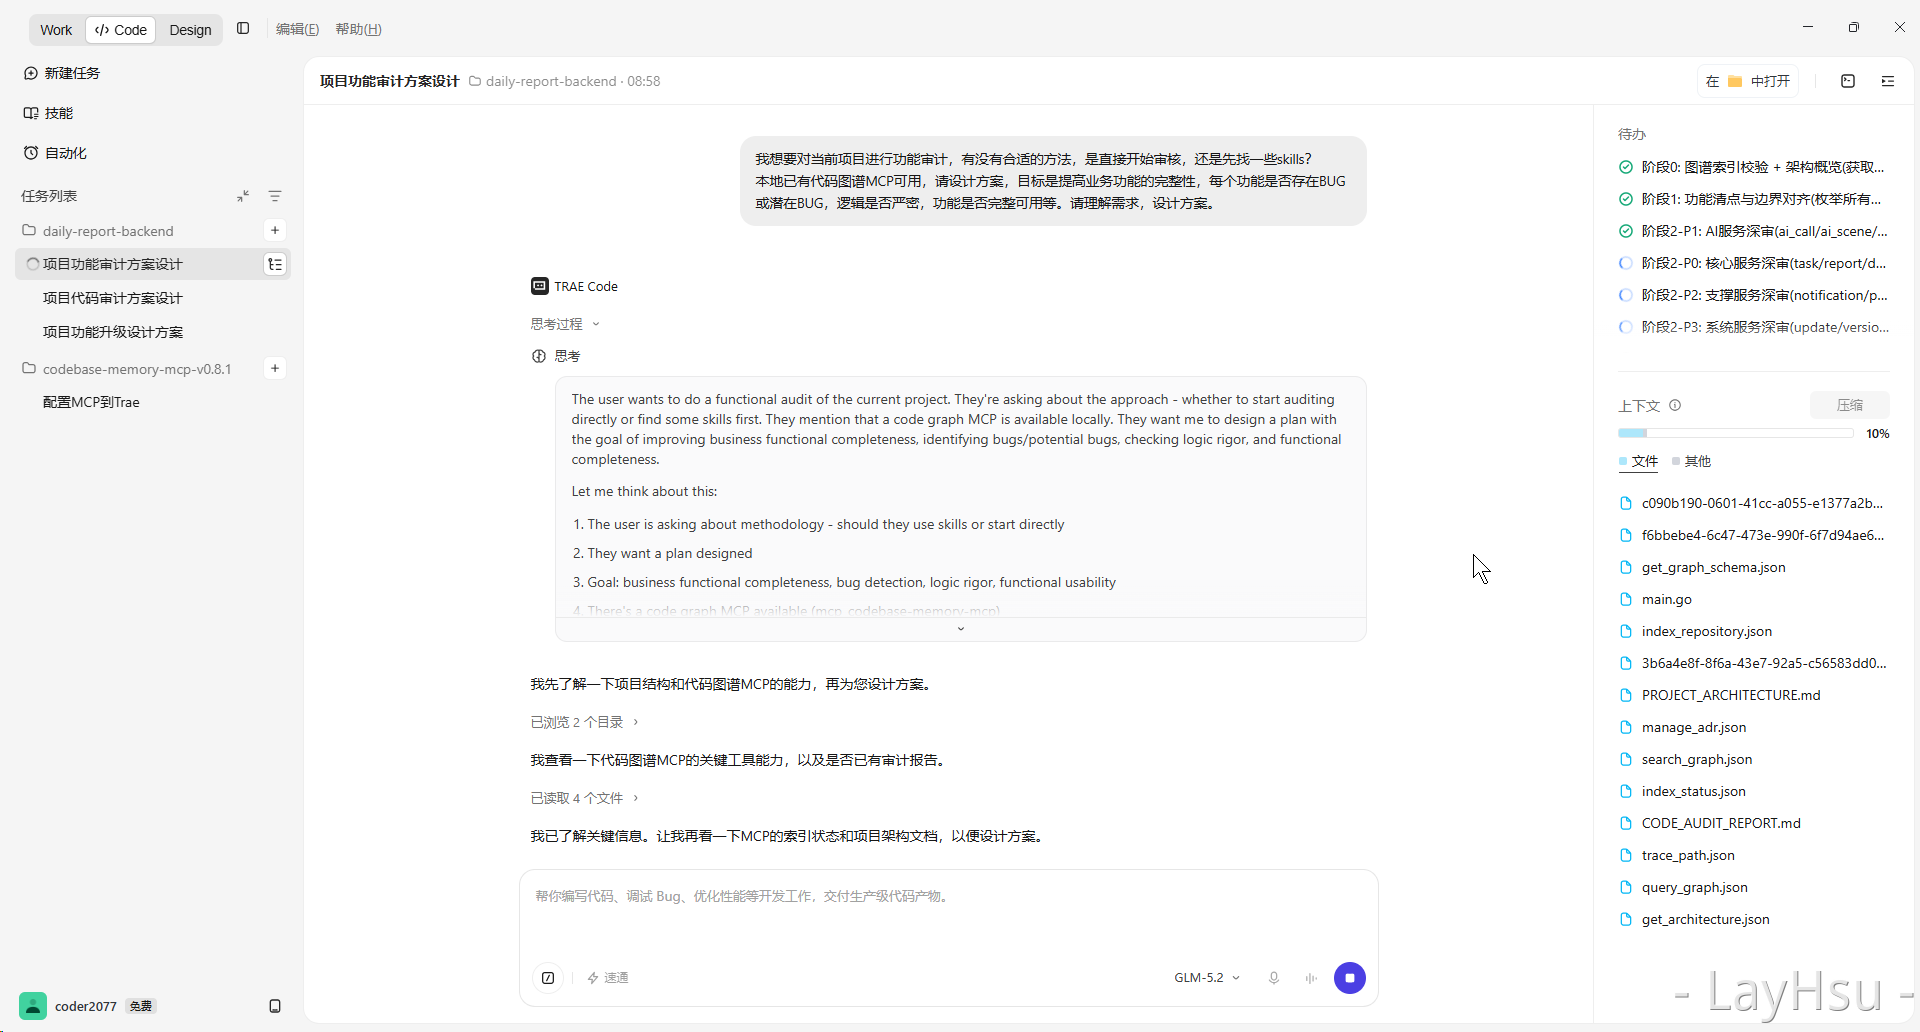Select the 其他 context tab
Image resolution: width=1920 pixels, height=1032 pixels.
click(x=1692, y=461)
